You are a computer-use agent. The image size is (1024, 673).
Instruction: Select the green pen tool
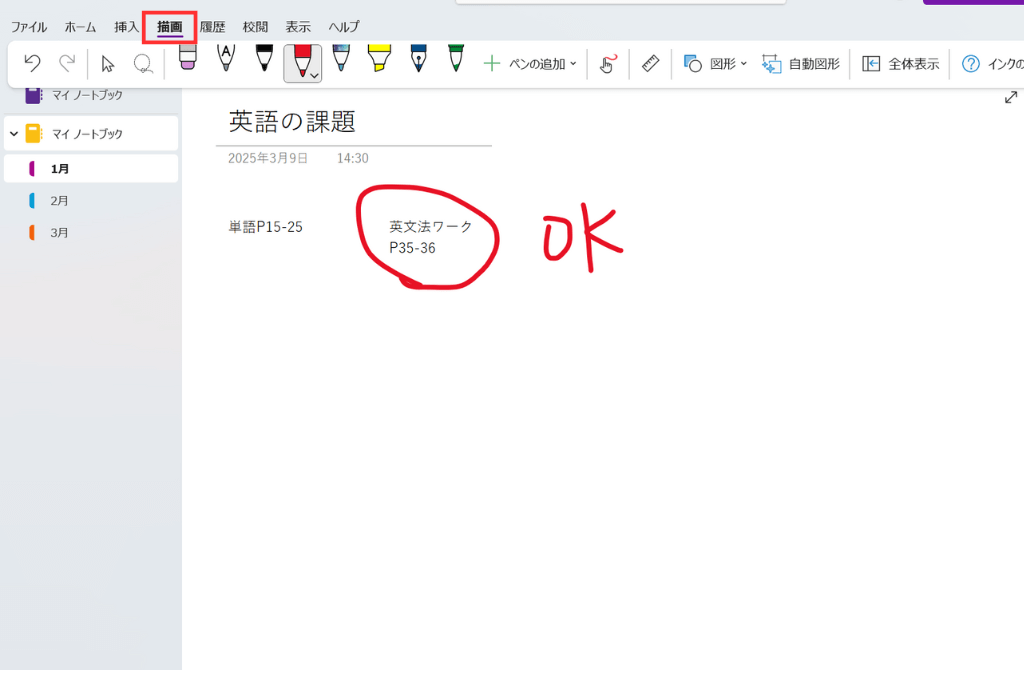tap(456, 59)
